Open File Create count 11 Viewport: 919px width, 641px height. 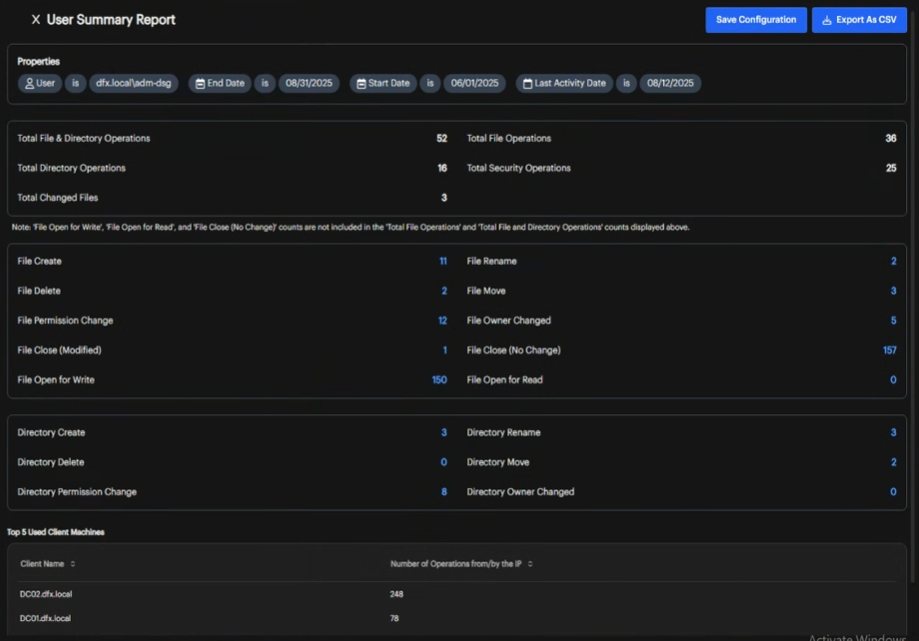point(443,261)
